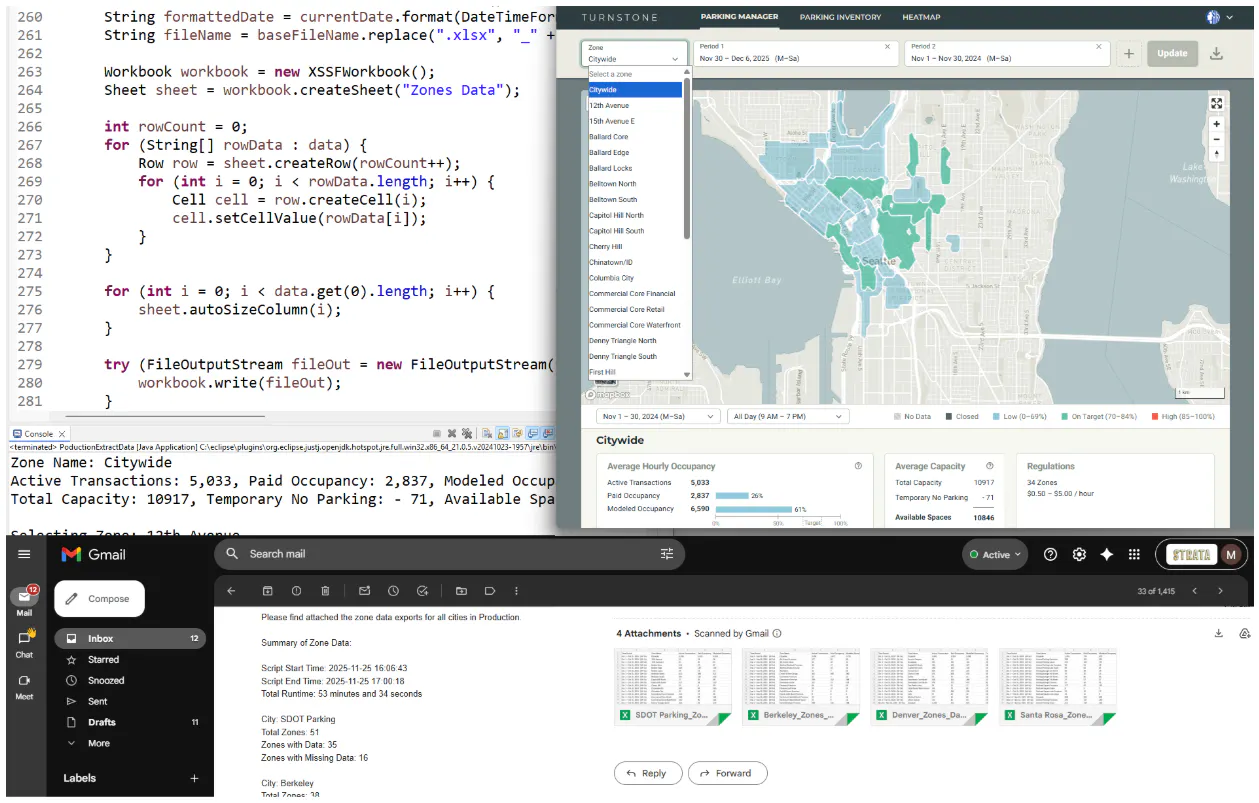Go to newer email with left chevron
The image size is (1259, 803).
1194,591
